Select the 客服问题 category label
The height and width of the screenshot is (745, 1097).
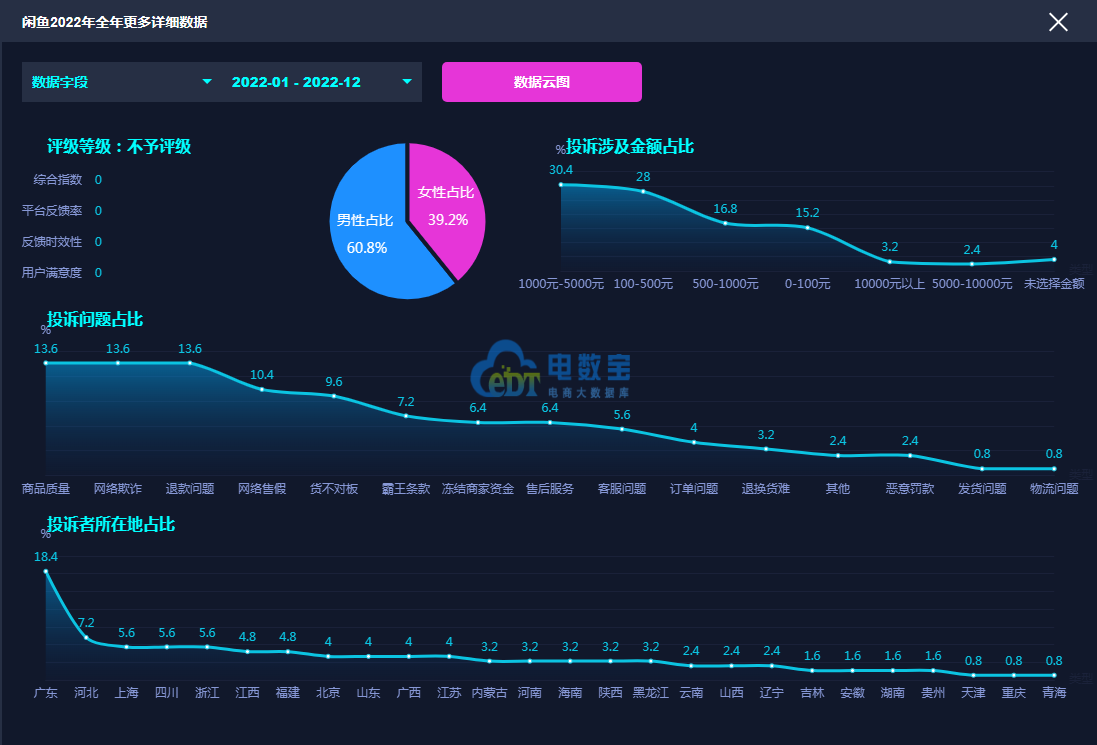(x=622, y=488)
